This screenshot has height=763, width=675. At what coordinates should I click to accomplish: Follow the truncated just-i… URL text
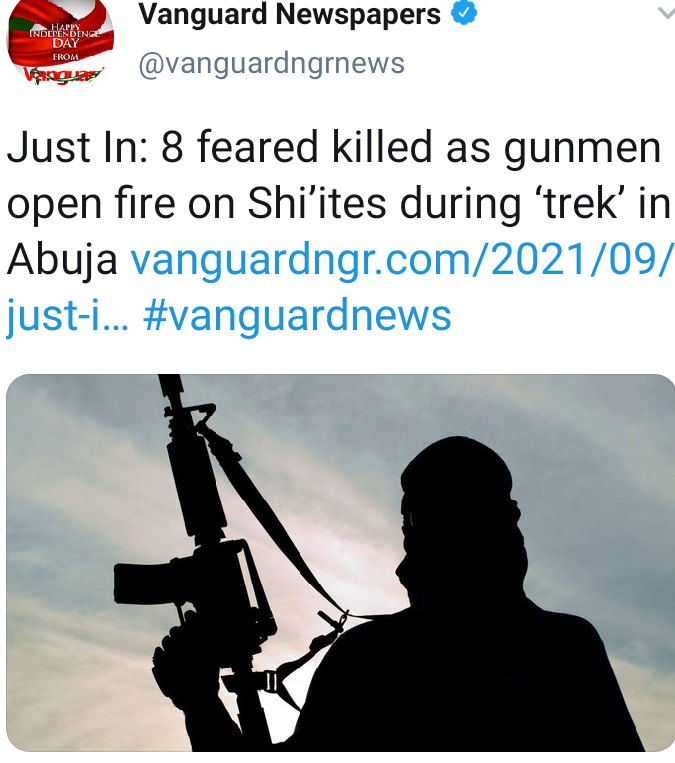tap(67, 315)
